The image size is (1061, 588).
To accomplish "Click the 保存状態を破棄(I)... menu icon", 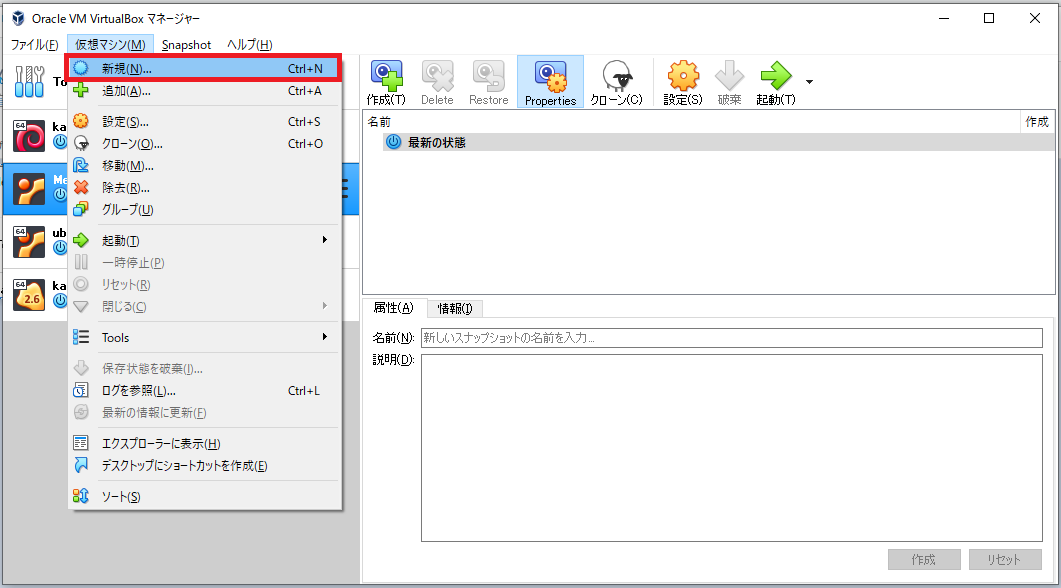I will 81,368.
